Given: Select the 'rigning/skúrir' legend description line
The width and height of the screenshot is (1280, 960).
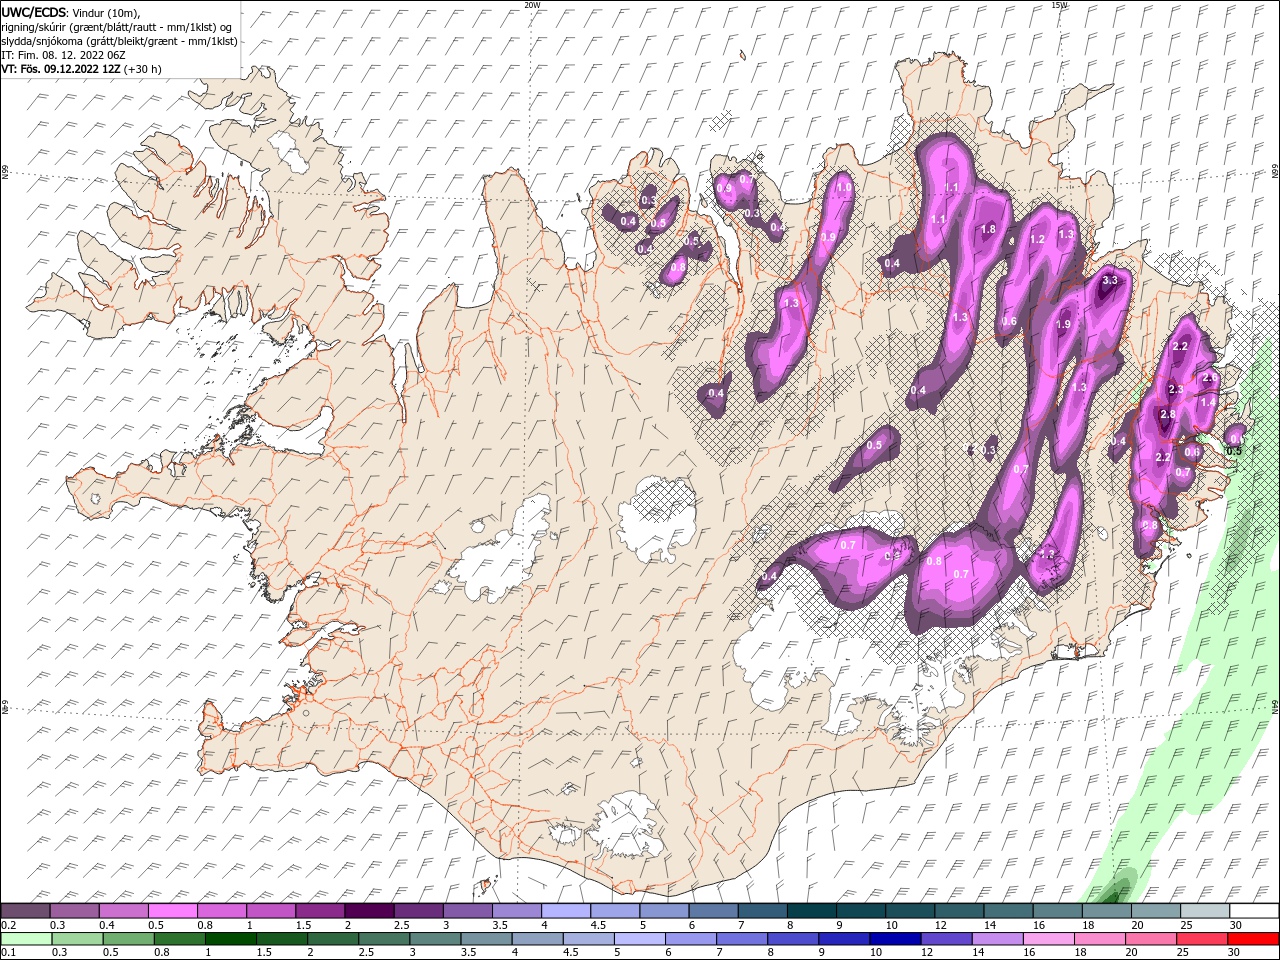Looking at the screenshot, I should 116,27.
